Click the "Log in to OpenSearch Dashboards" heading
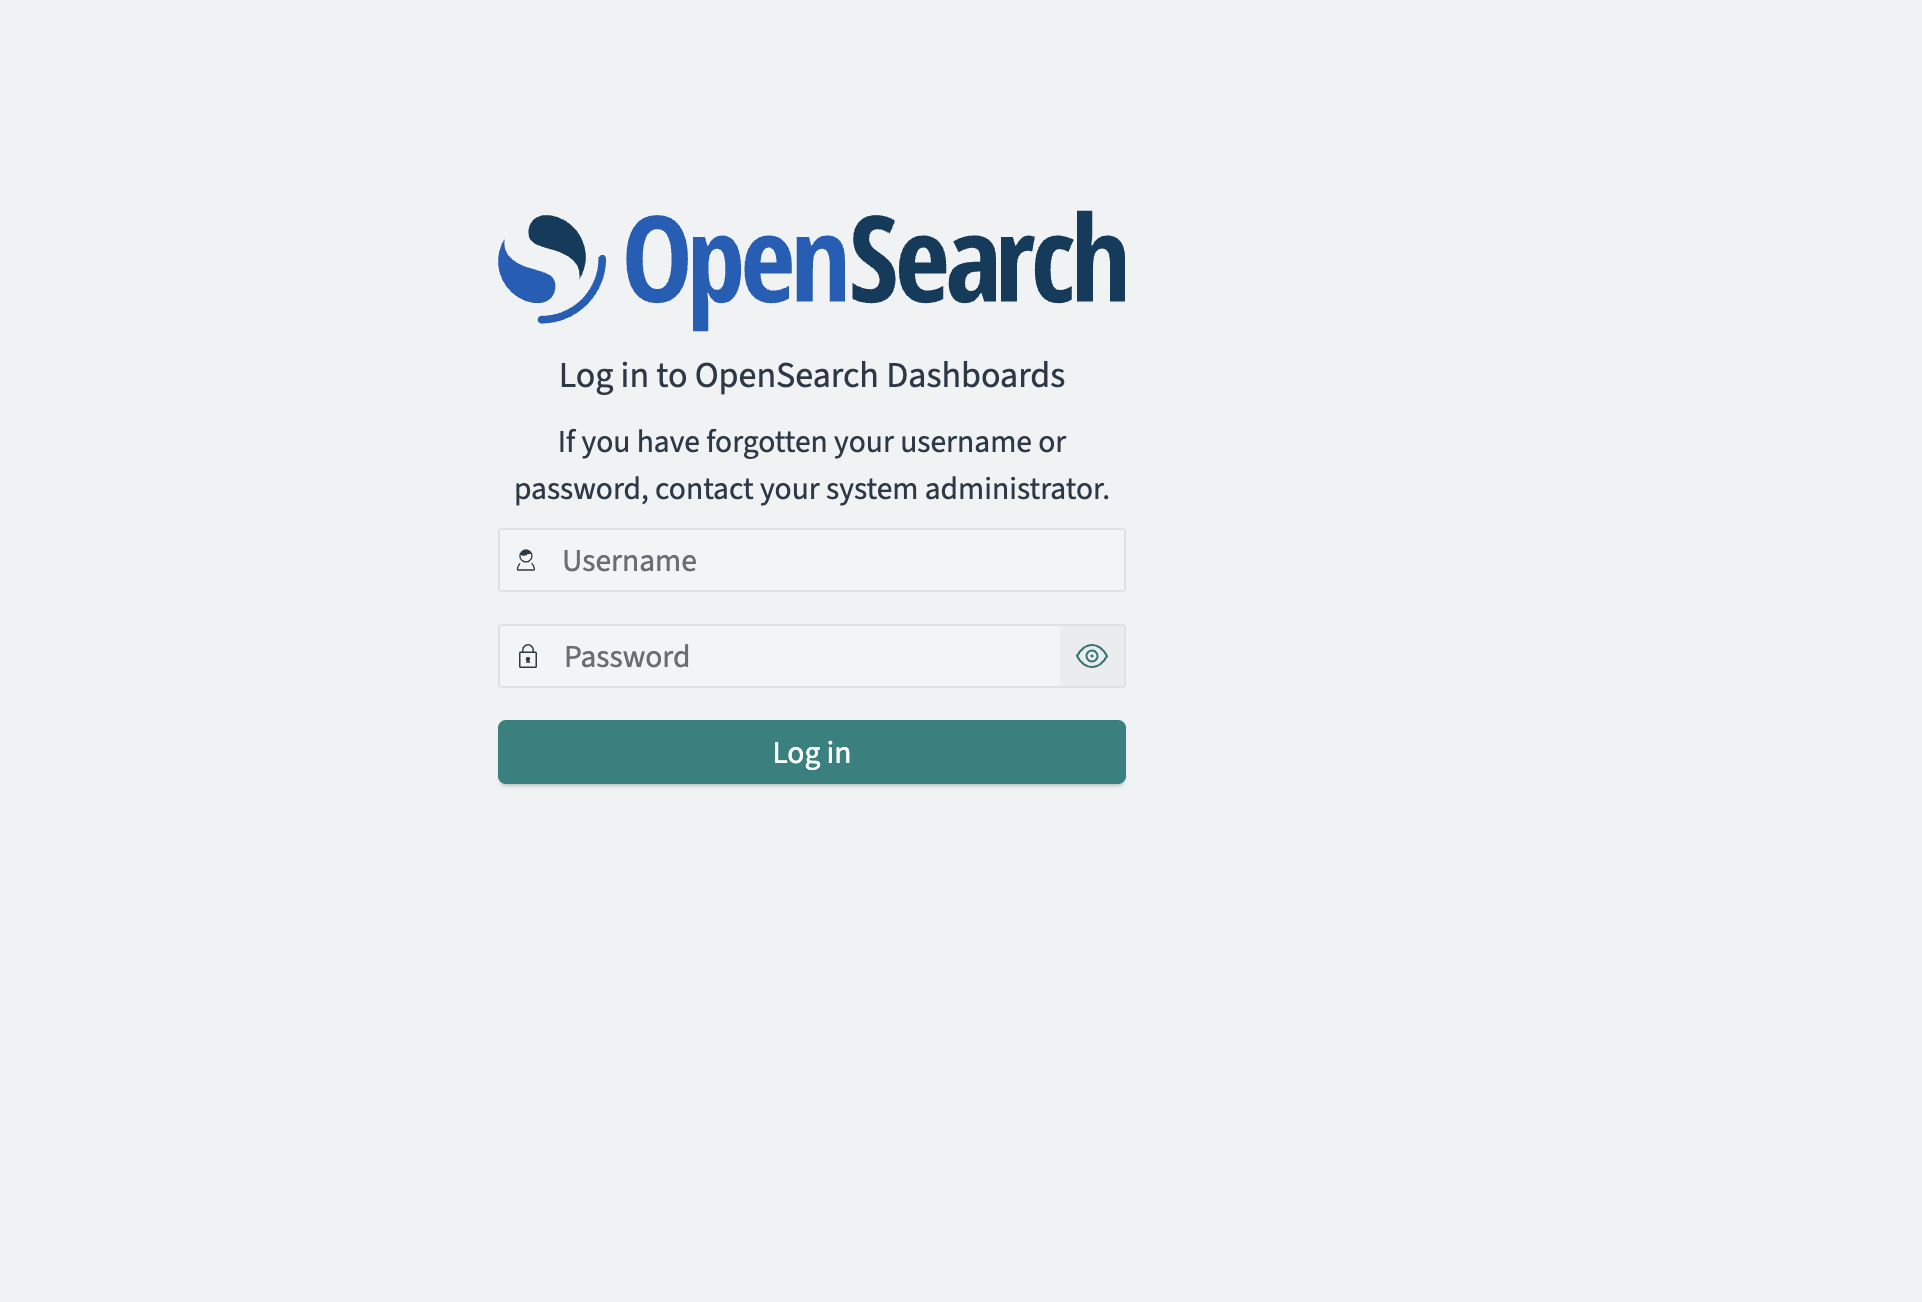1922x1302 pixels. pos(812,375)
